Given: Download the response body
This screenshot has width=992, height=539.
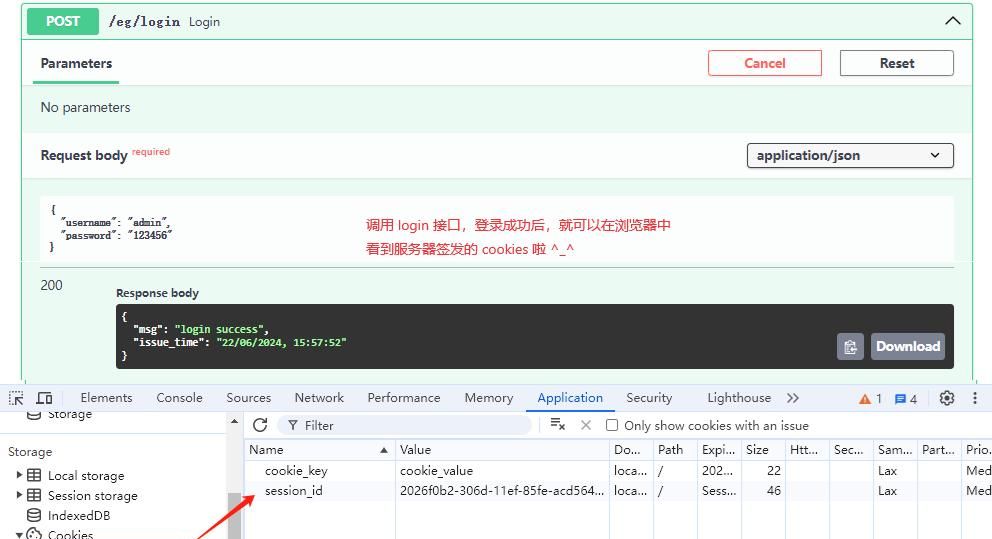Looking at the screenshot, I should [x=907, y=347].
